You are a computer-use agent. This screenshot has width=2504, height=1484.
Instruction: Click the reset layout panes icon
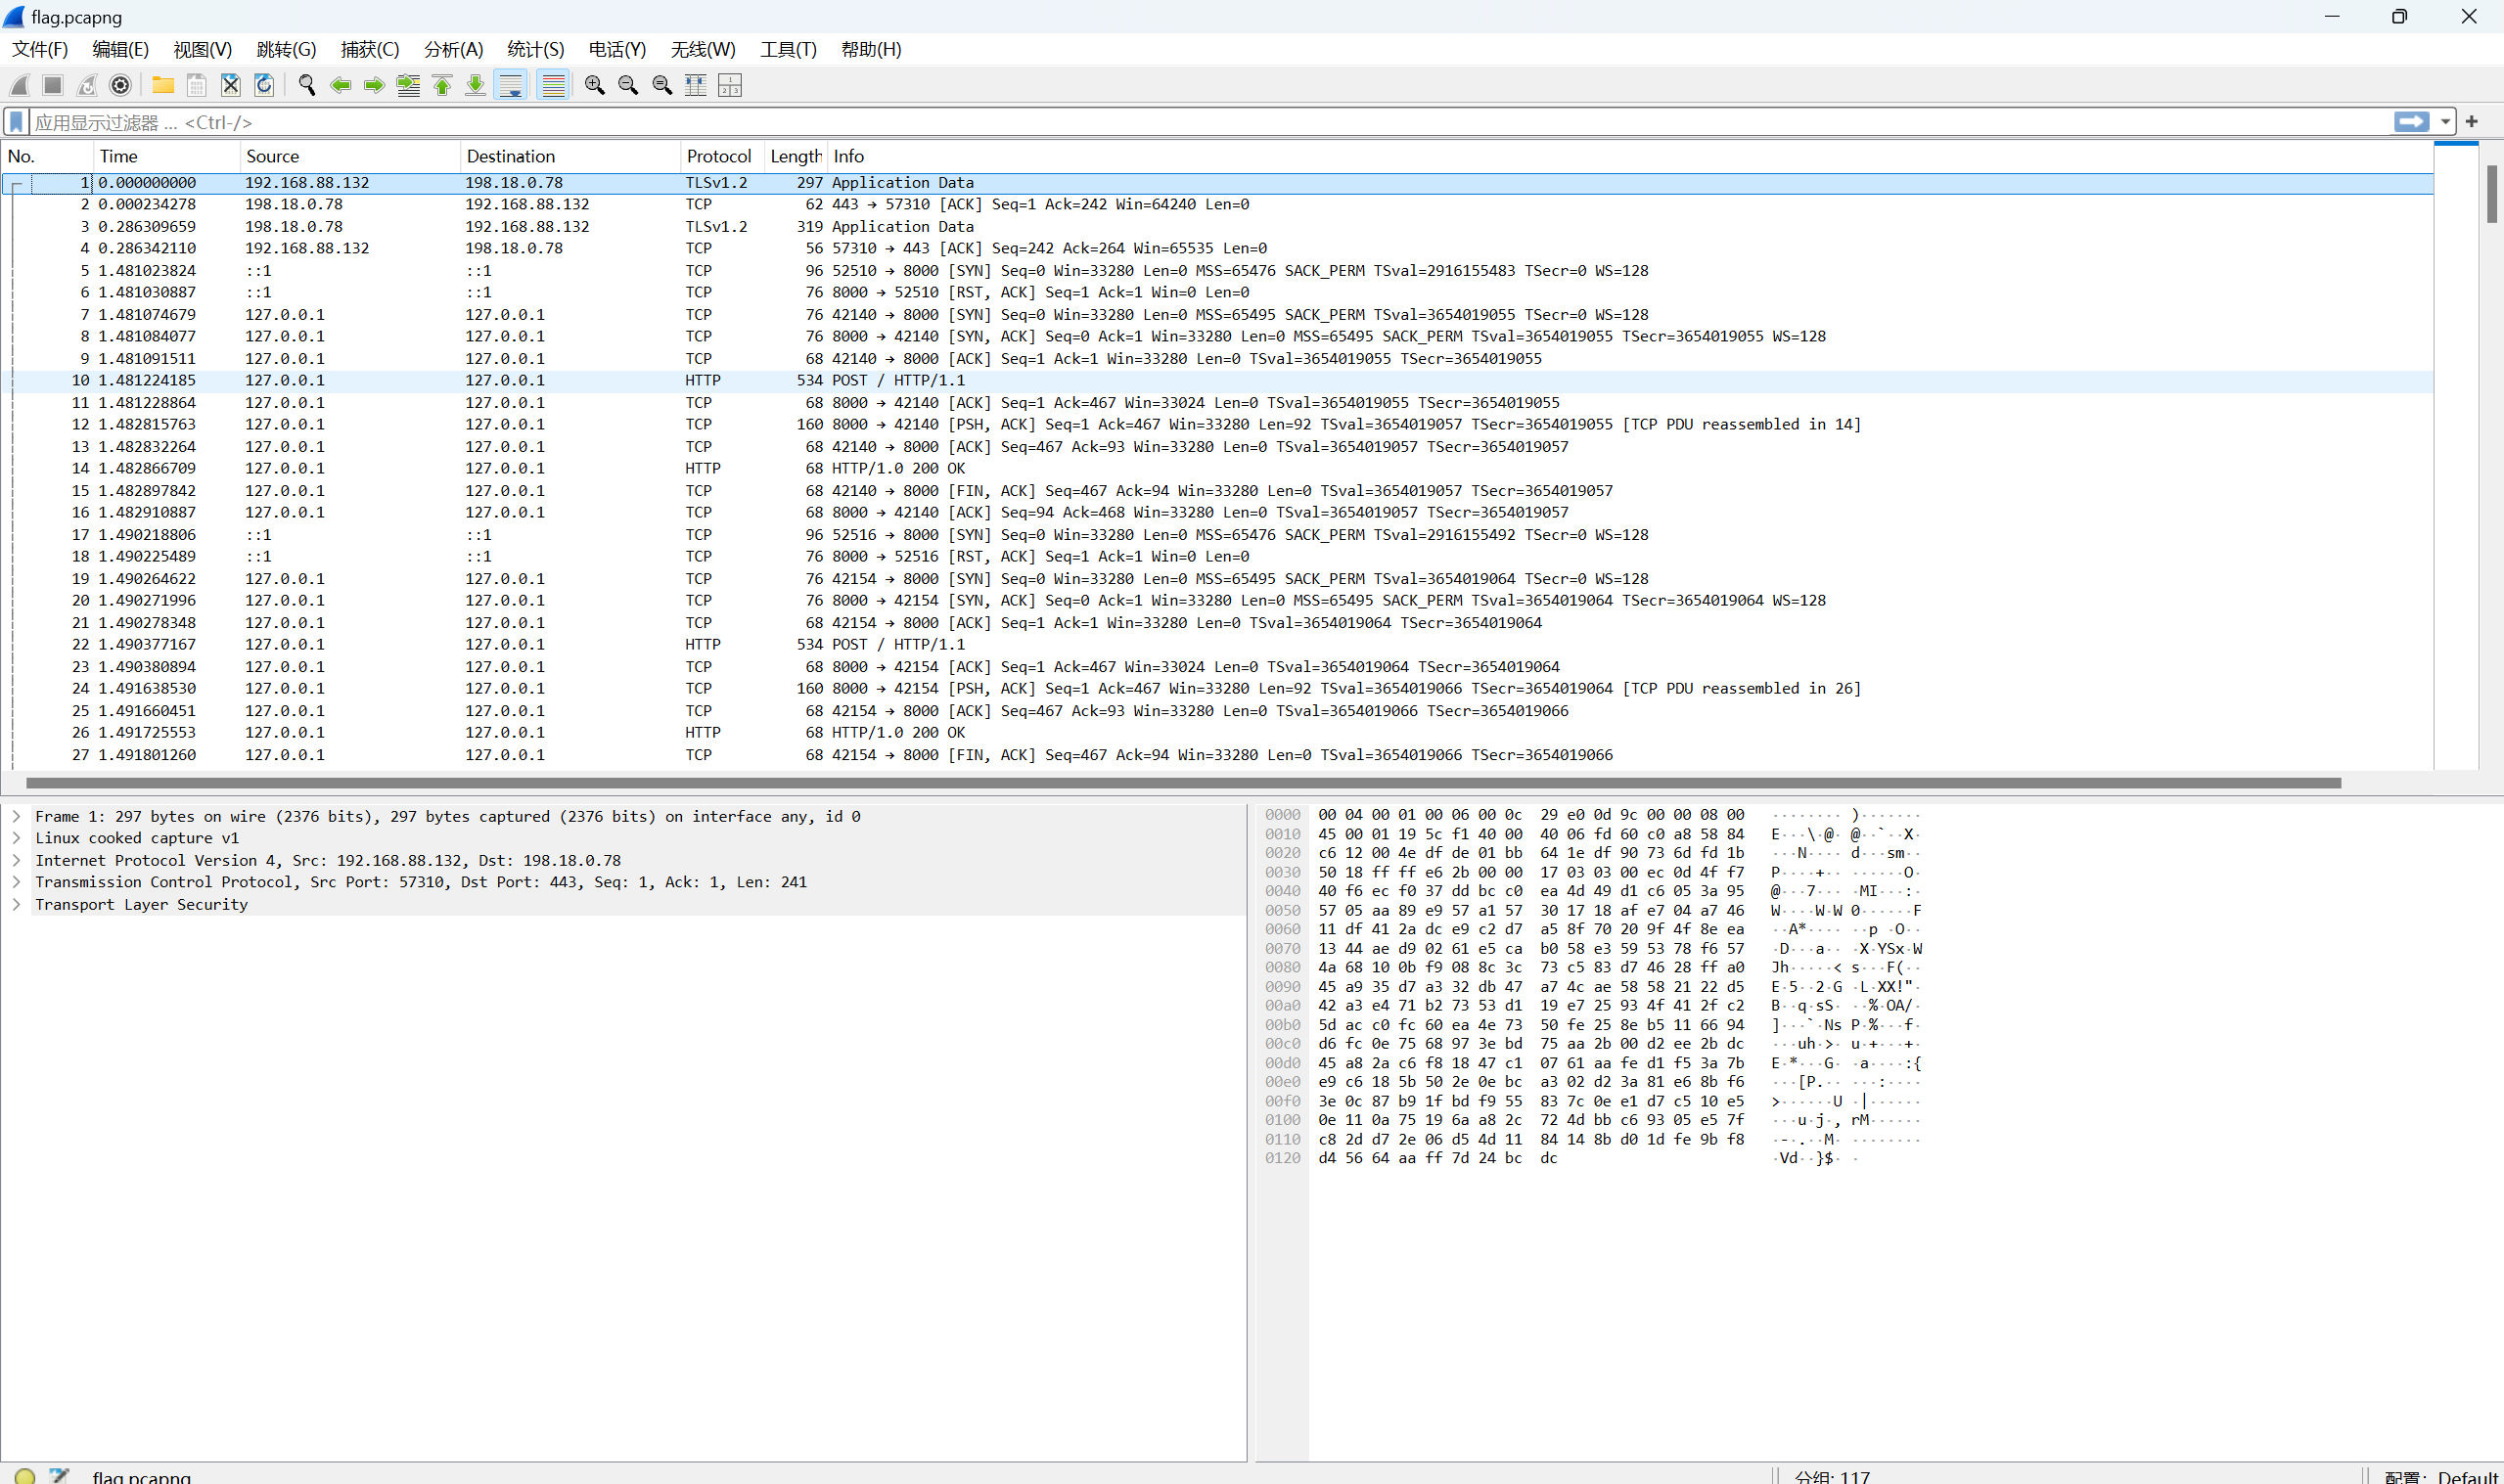[x=730, y=85]
